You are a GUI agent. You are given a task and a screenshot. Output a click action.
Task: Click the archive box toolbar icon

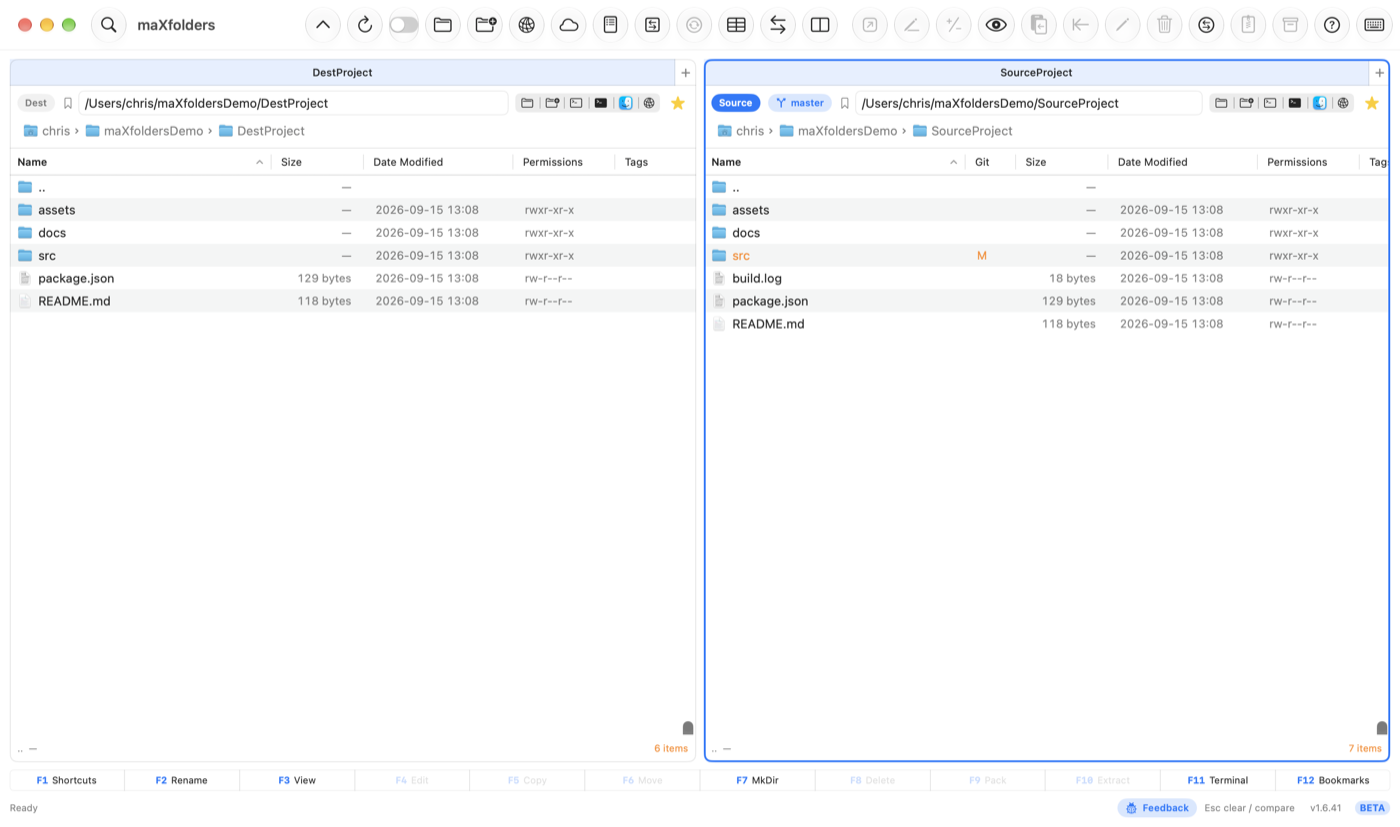[1290, 25]
